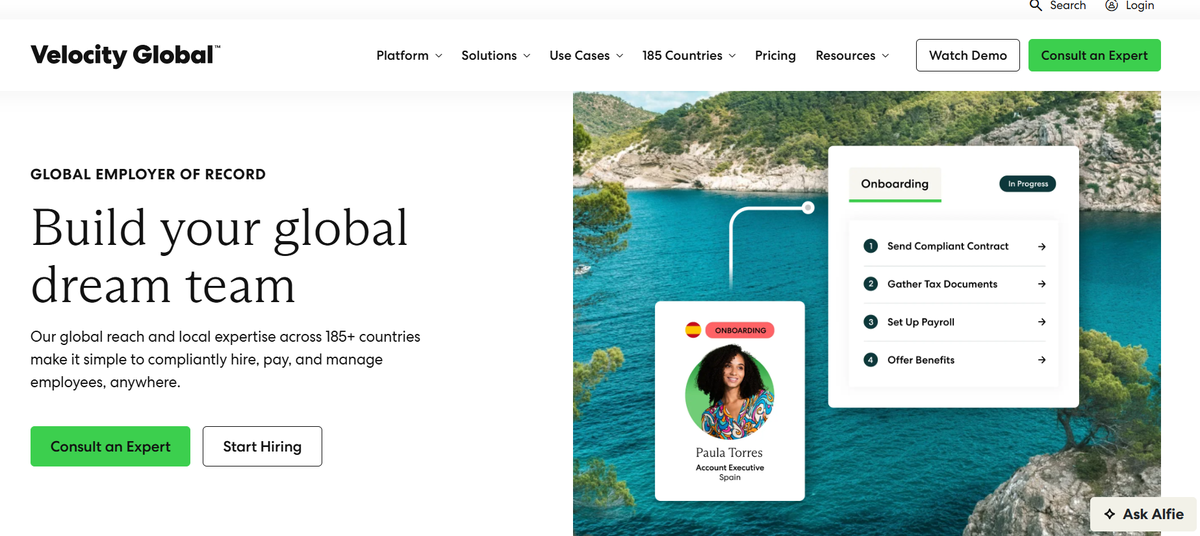
Task: Click the Spain flag icon
Action: pyautogui.click(x=693, y=330)
